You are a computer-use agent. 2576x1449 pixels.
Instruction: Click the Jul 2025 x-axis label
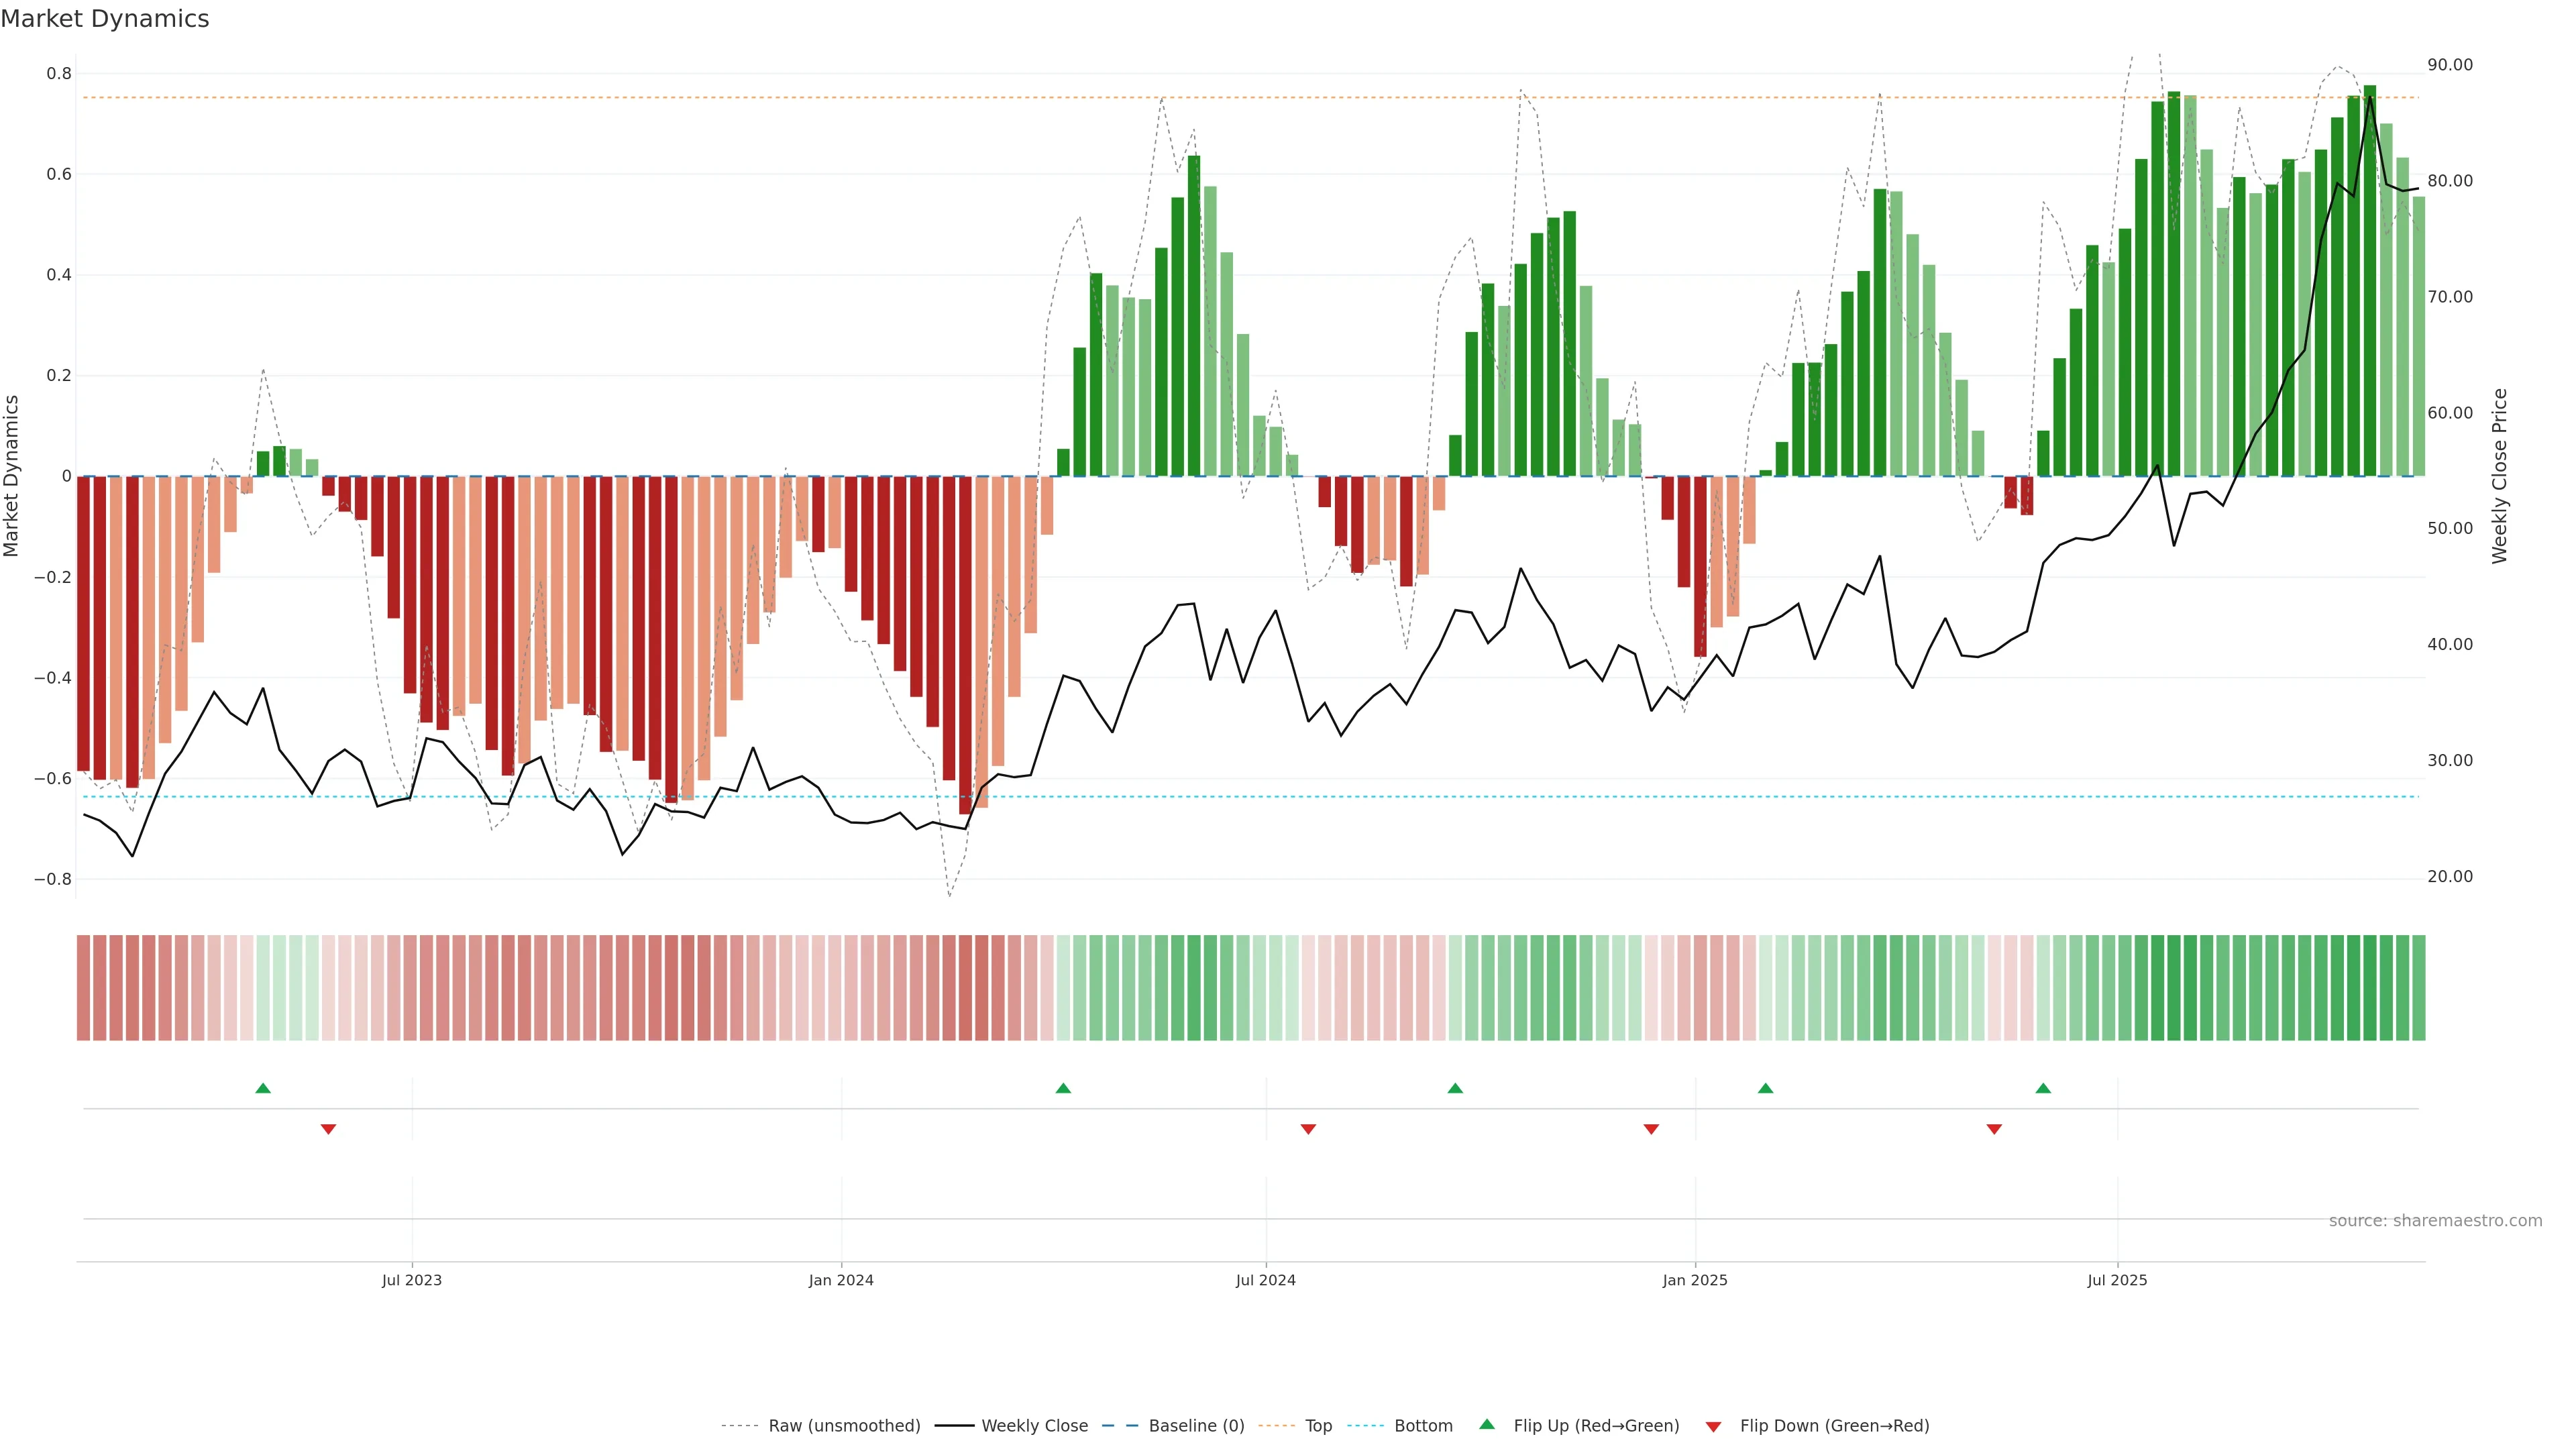click(2117, 1280)
